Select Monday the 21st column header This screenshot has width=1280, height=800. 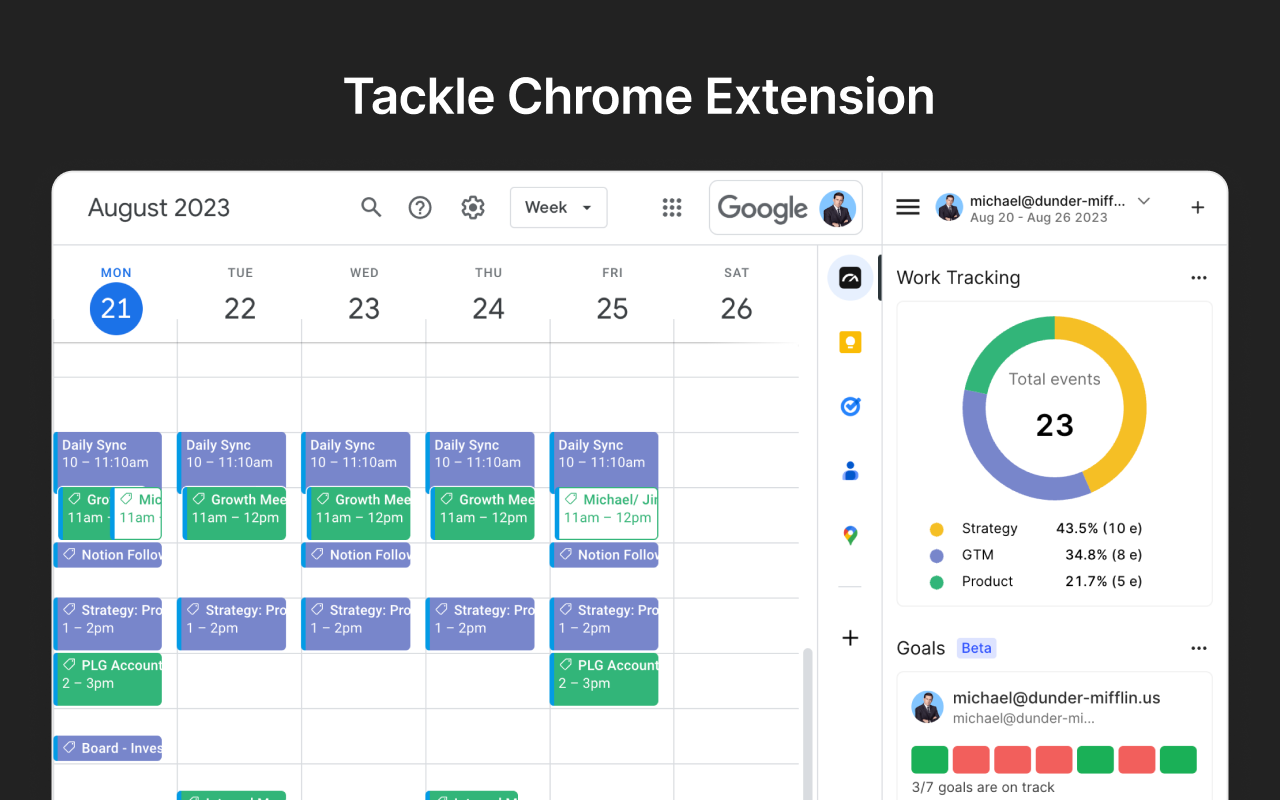point(115,308)
